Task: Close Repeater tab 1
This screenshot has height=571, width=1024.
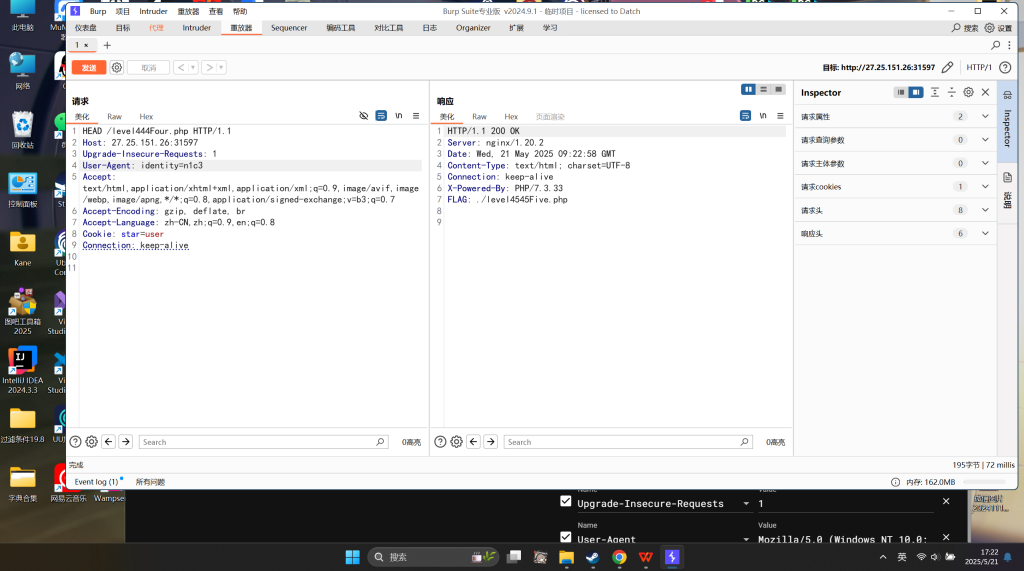Action: click(86, 45)
